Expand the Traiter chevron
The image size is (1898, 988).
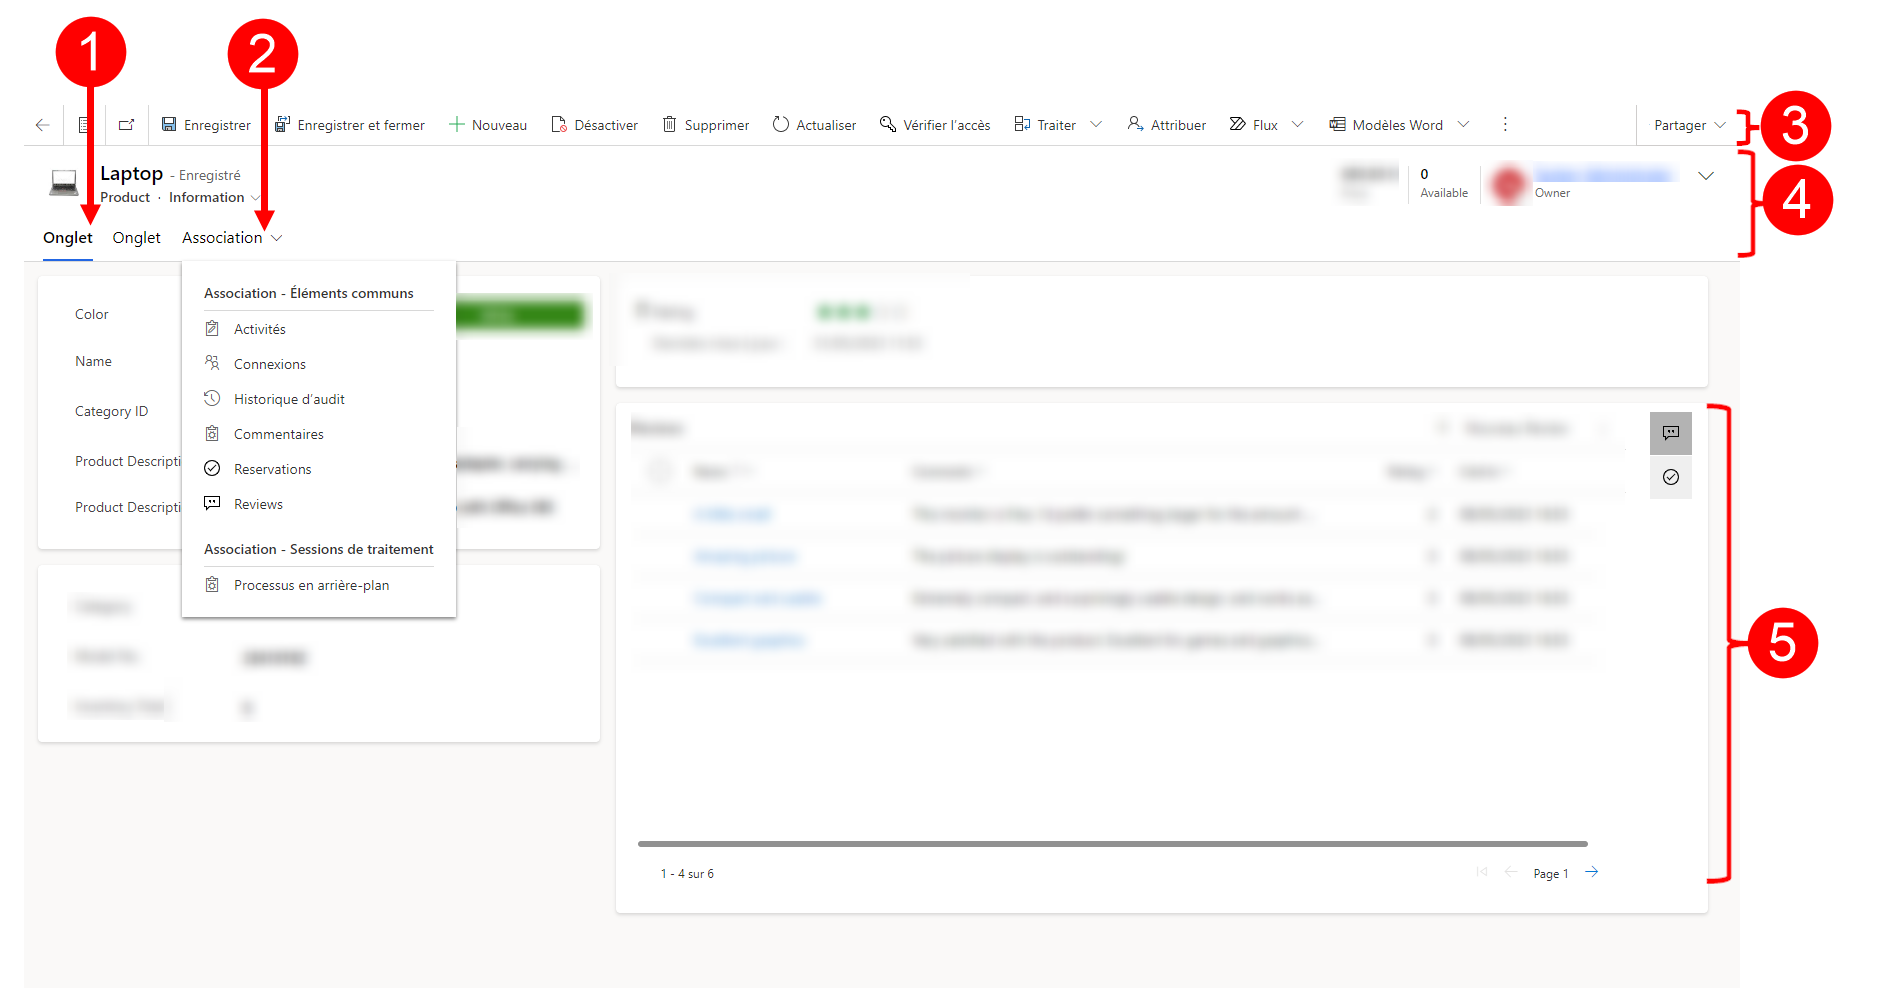pyautogui.click(x=1096, y=125)
